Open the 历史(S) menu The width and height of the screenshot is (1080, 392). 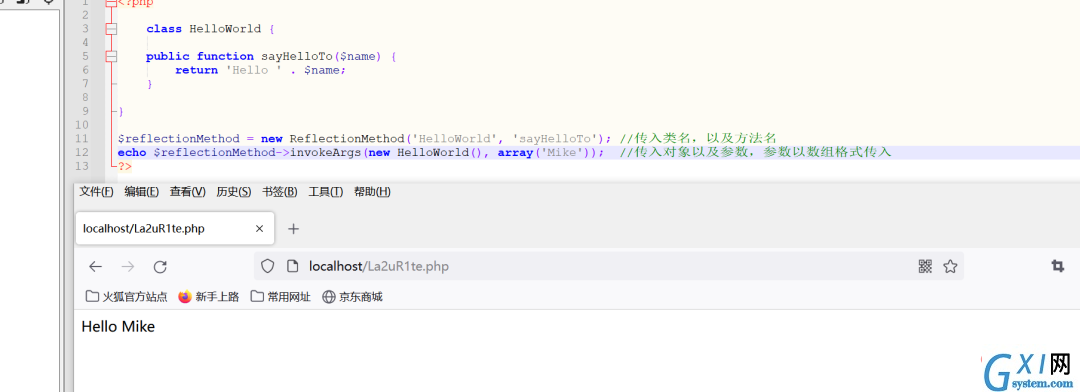click(x=234, y=192)
